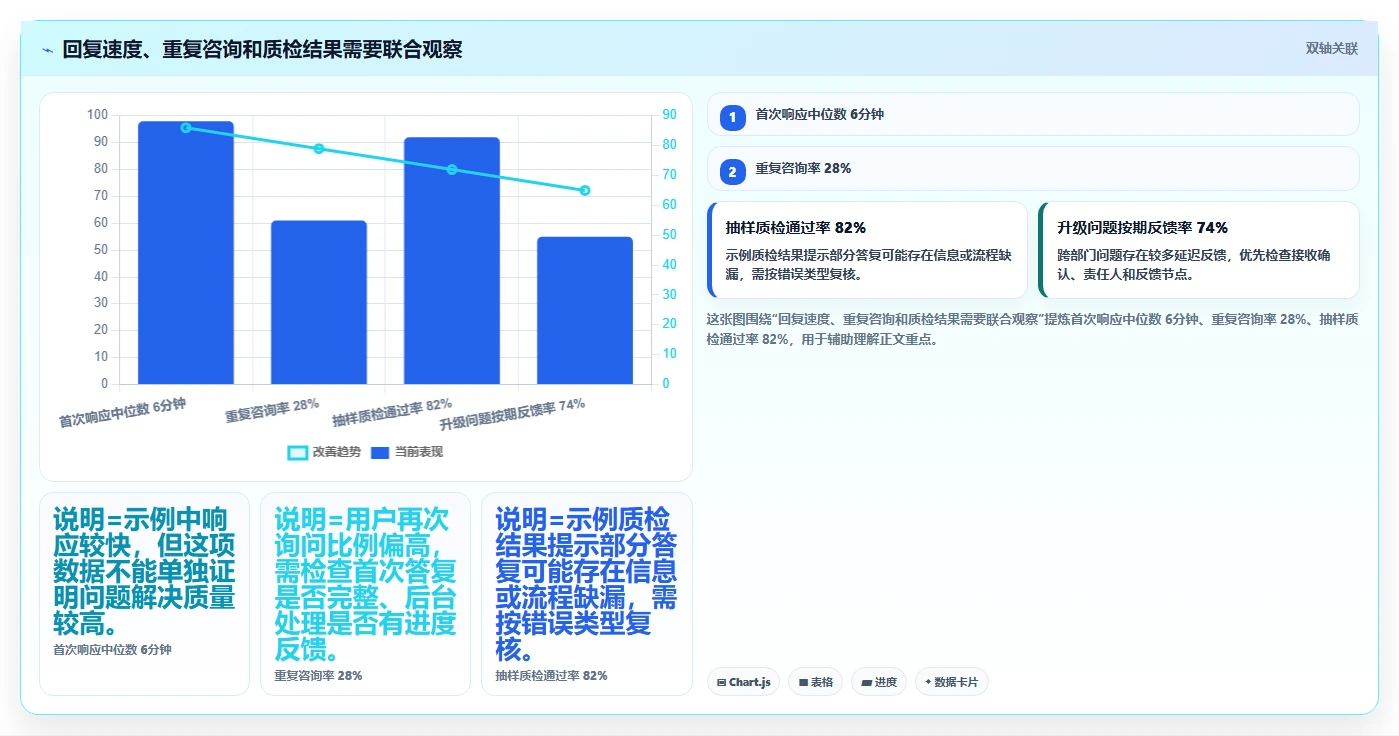Image resolution: width=1399 pixels, height=736 pixels.
Task: Click the 重复咨询率 28% caption under second card
Action: tap(318, 676)
